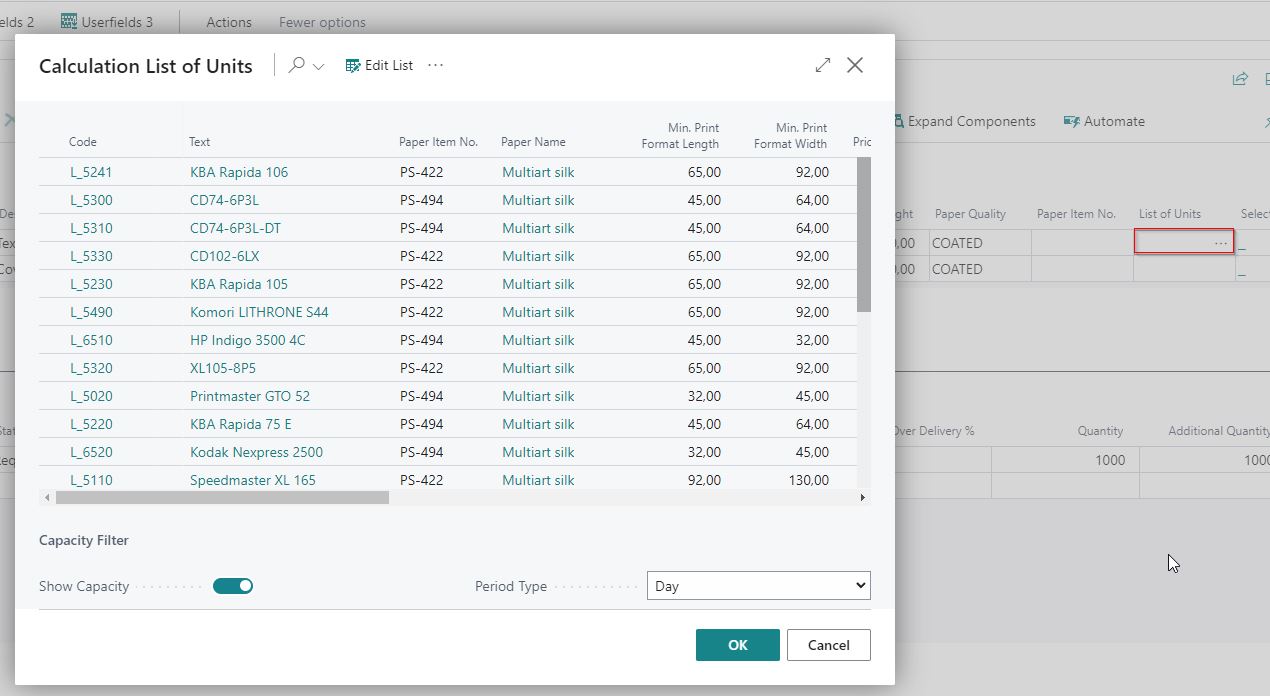Click the List of Units column header
The width and height of the screenshot is (1270, 696).
coord(1170,214)
